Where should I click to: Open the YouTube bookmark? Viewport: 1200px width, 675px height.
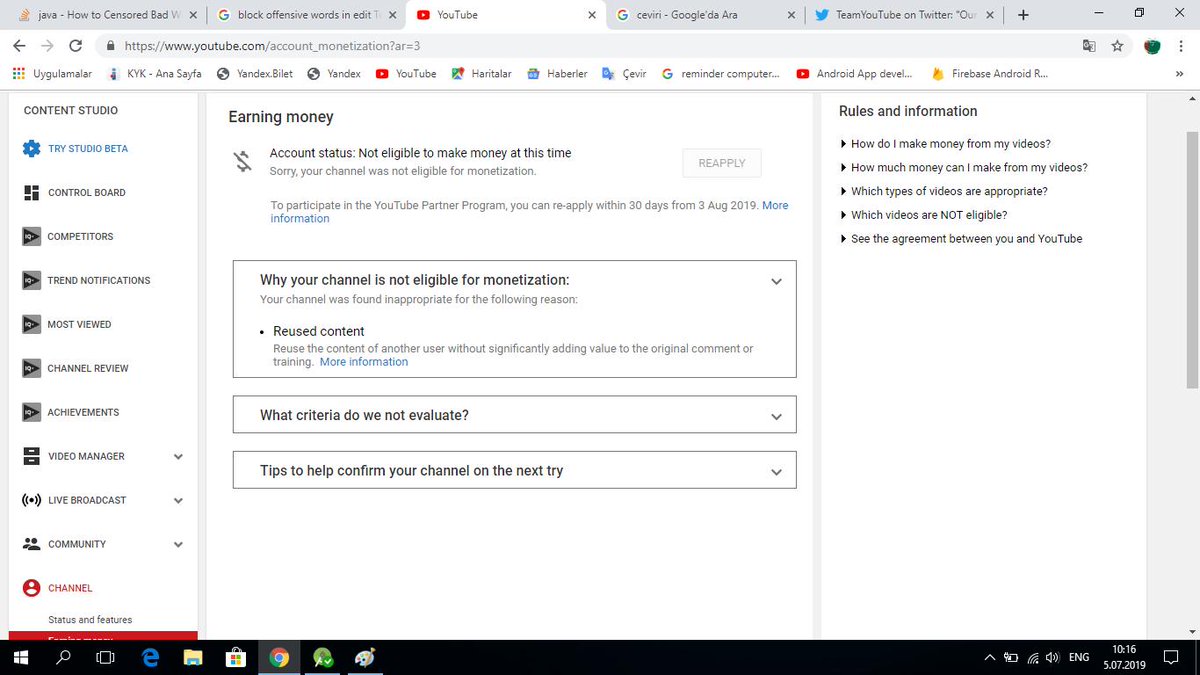coord(406,74)
